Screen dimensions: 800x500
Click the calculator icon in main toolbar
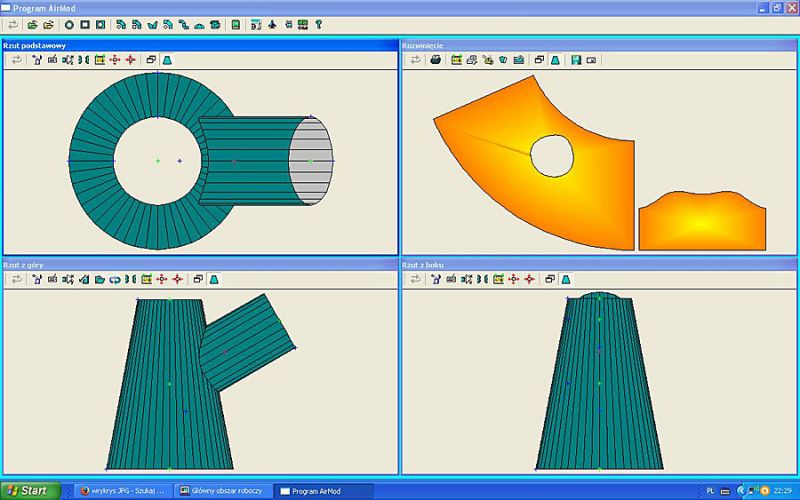[236, 24]
